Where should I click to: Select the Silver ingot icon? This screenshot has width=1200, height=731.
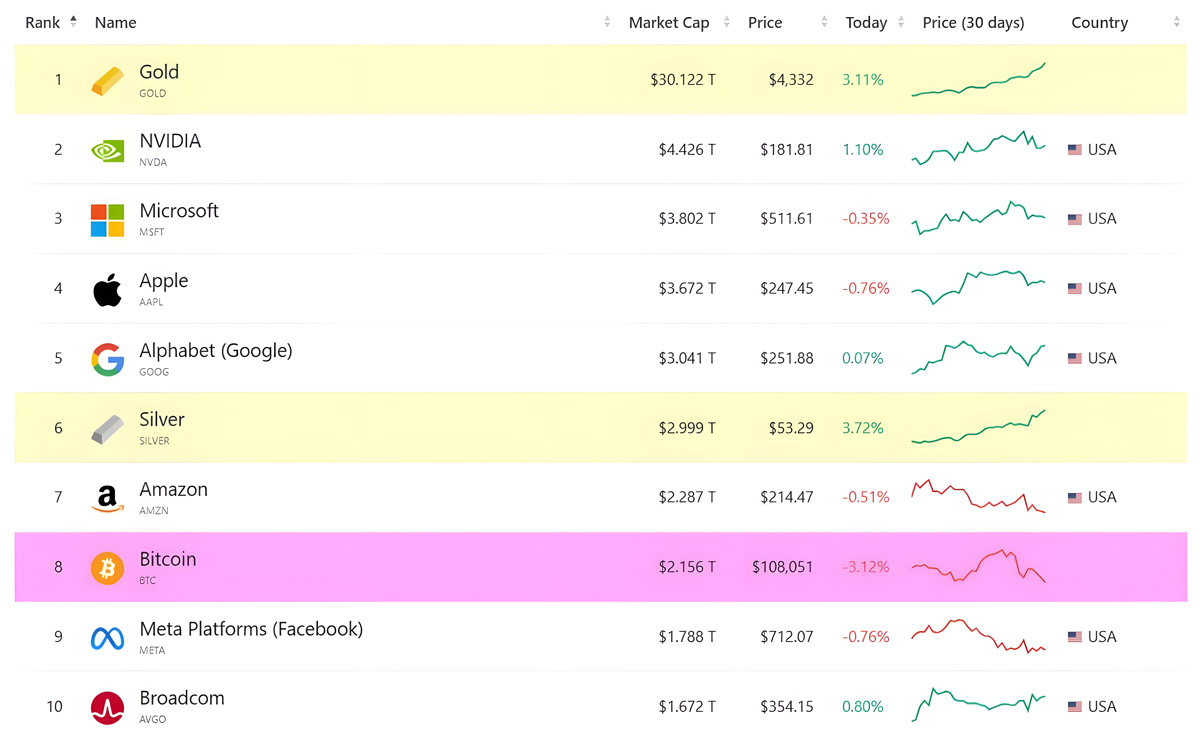[x=107, y=427]
